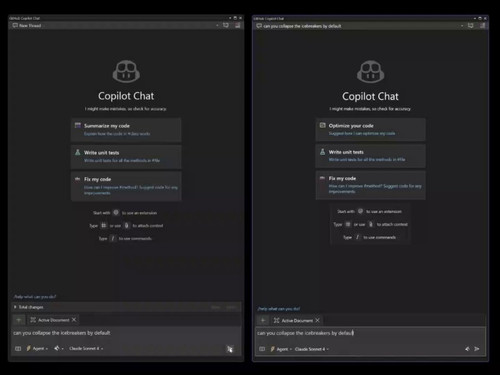Focus the chat input in right window
Viewport: 500px width, 375px height.
[x=370, y=333]
